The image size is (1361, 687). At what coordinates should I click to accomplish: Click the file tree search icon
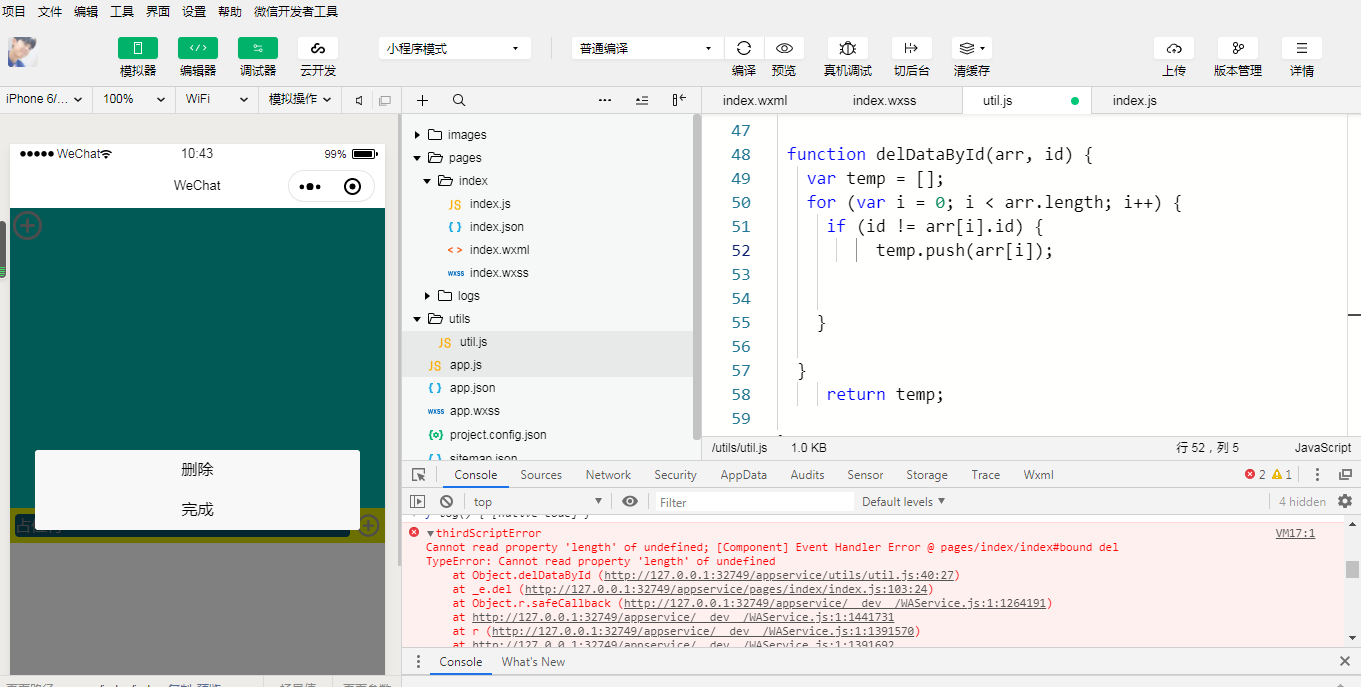click(x=459, y=100)
